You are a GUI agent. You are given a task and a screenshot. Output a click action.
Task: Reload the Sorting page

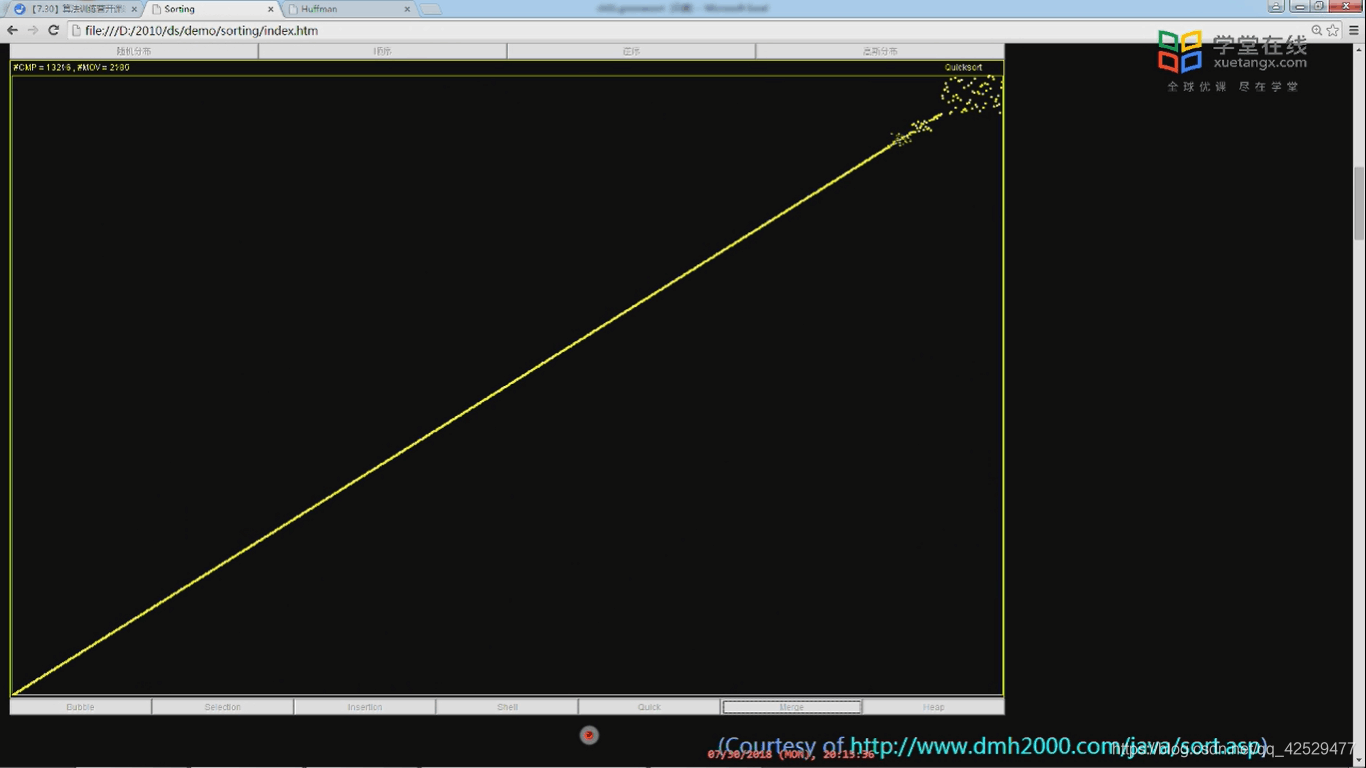pyautogui.click(x=54, y=31)
